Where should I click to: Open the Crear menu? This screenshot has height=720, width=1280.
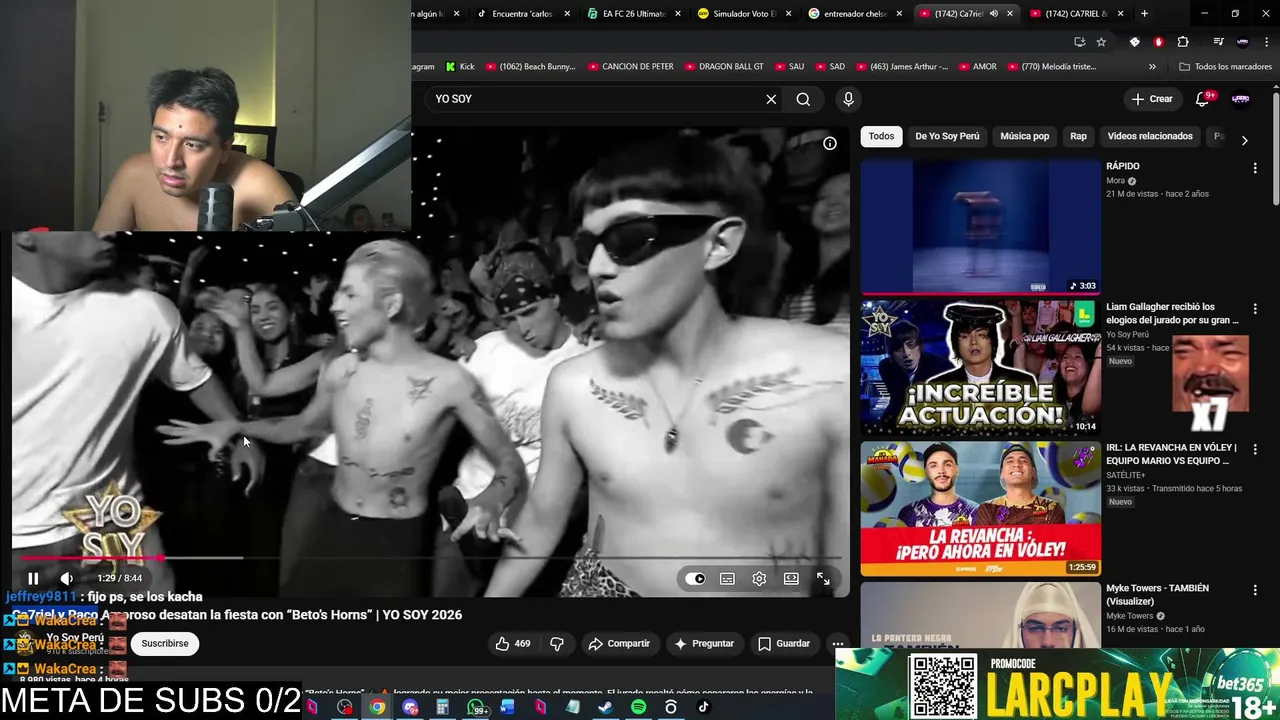[1151, 99]
